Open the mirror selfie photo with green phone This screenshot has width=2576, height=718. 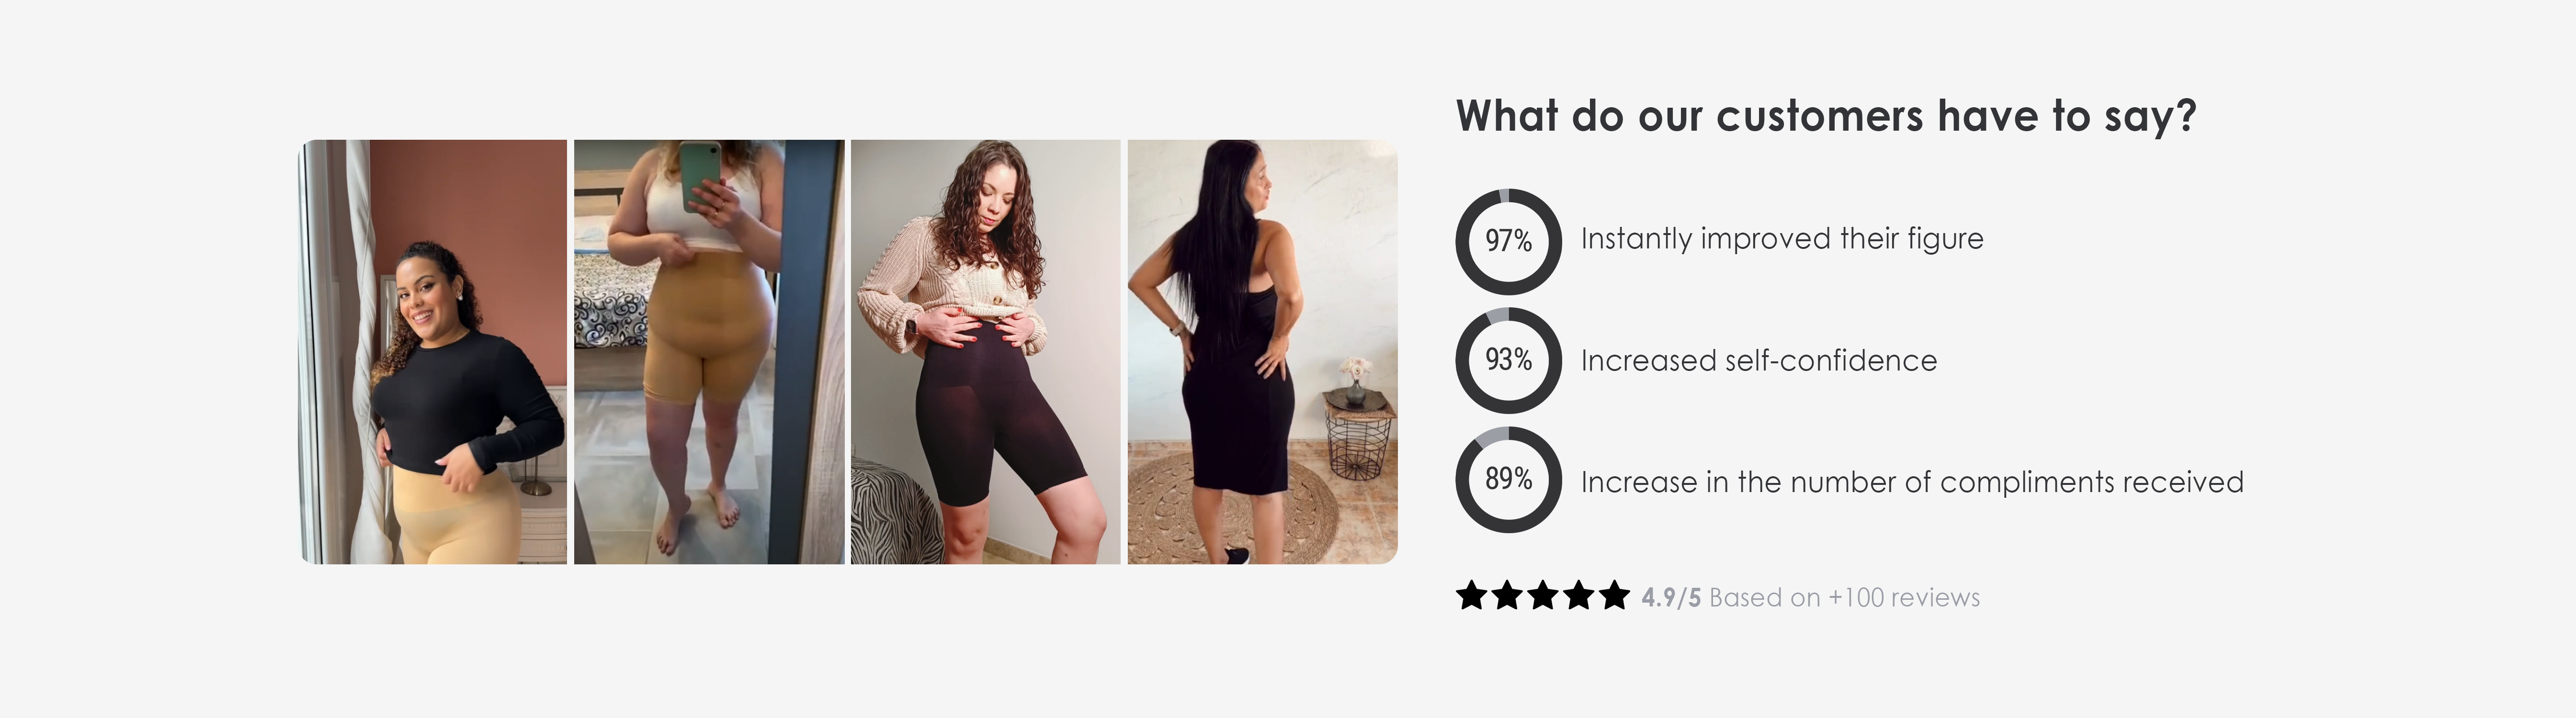tap(709, 352)
